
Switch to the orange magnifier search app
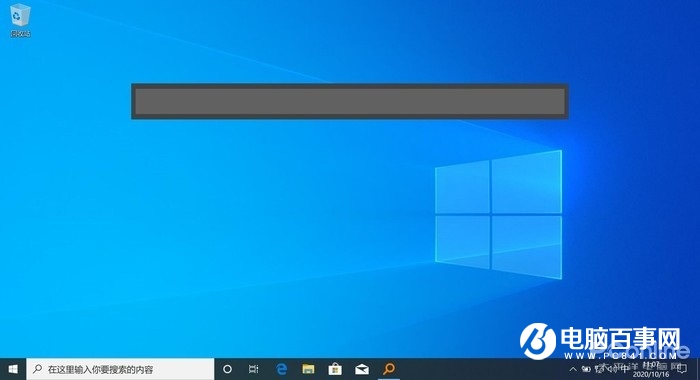click(x=389, y=369)
